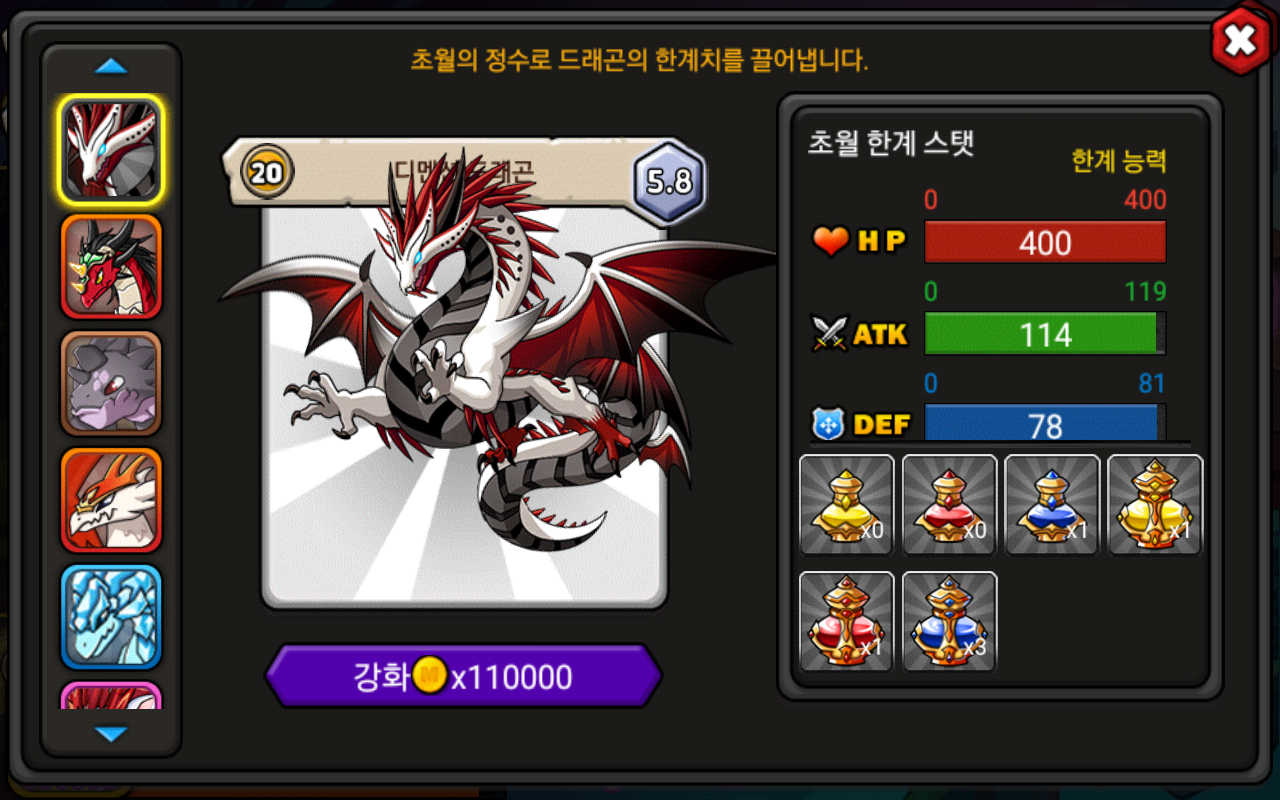Click the blue DEF limit bar
1280x800 pixels.
click(1045, 424)
